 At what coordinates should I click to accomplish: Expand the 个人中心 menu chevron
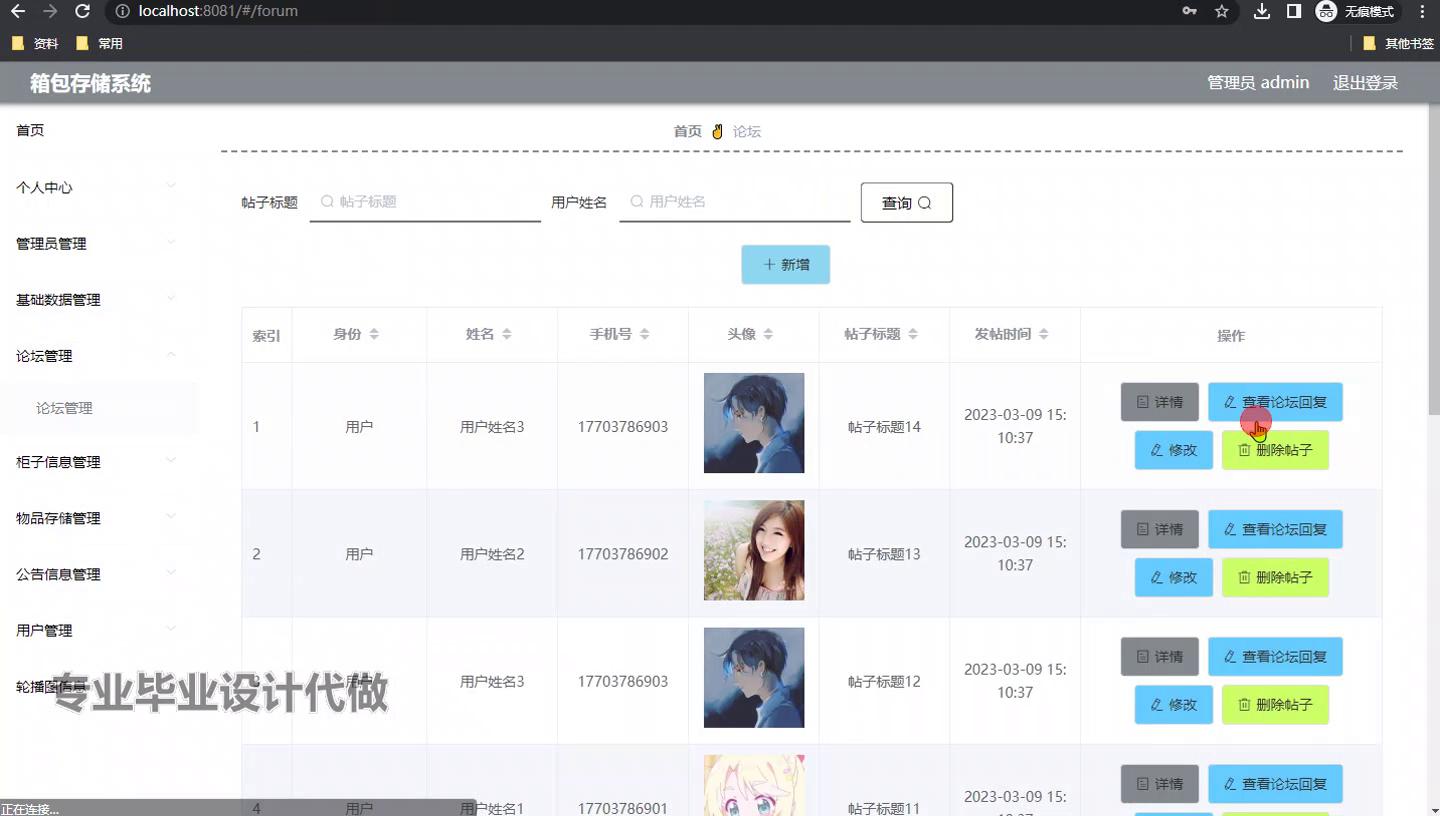point(171,186)
